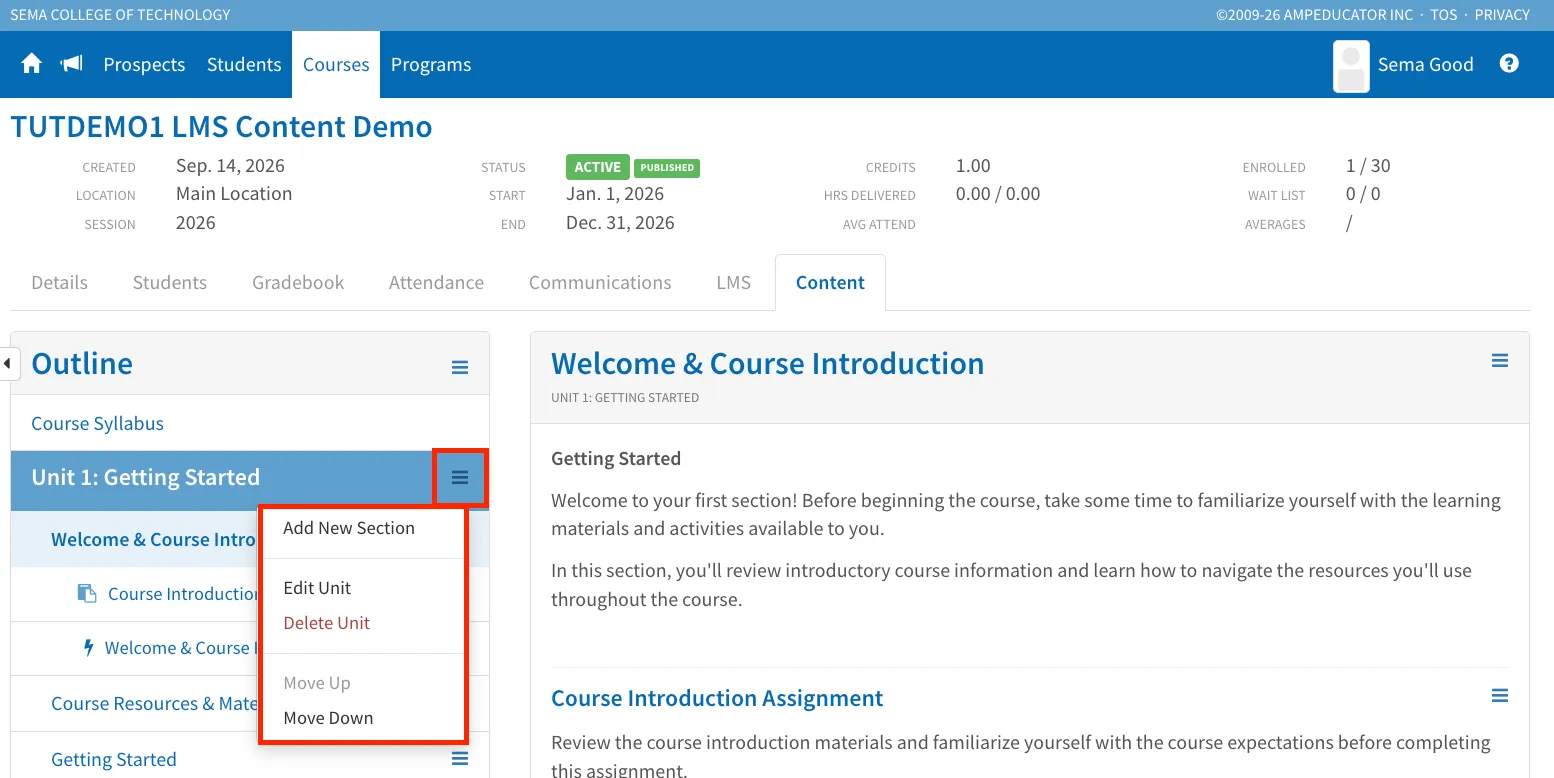Select Move Down in the unit menu
Image resolution: width=1554 pixels, height=778 pixels.
point(328,718)
